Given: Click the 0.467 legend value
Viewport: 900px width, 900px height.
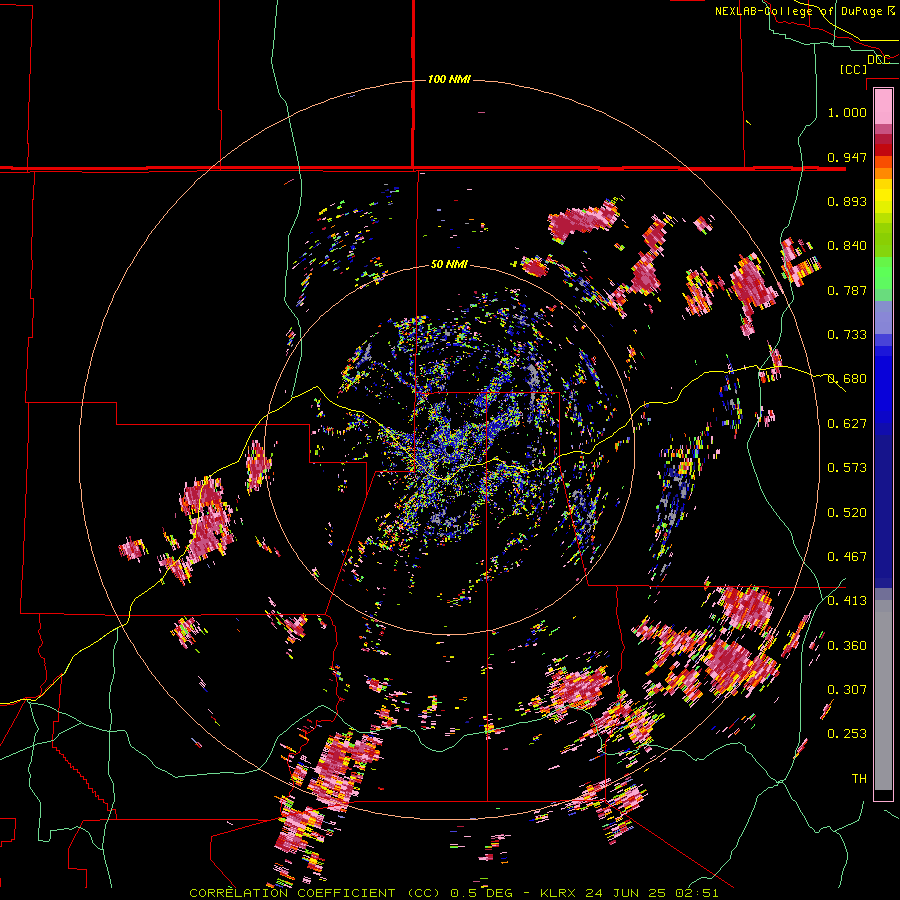Looking at the screenshot, I should tap(847, 557).
